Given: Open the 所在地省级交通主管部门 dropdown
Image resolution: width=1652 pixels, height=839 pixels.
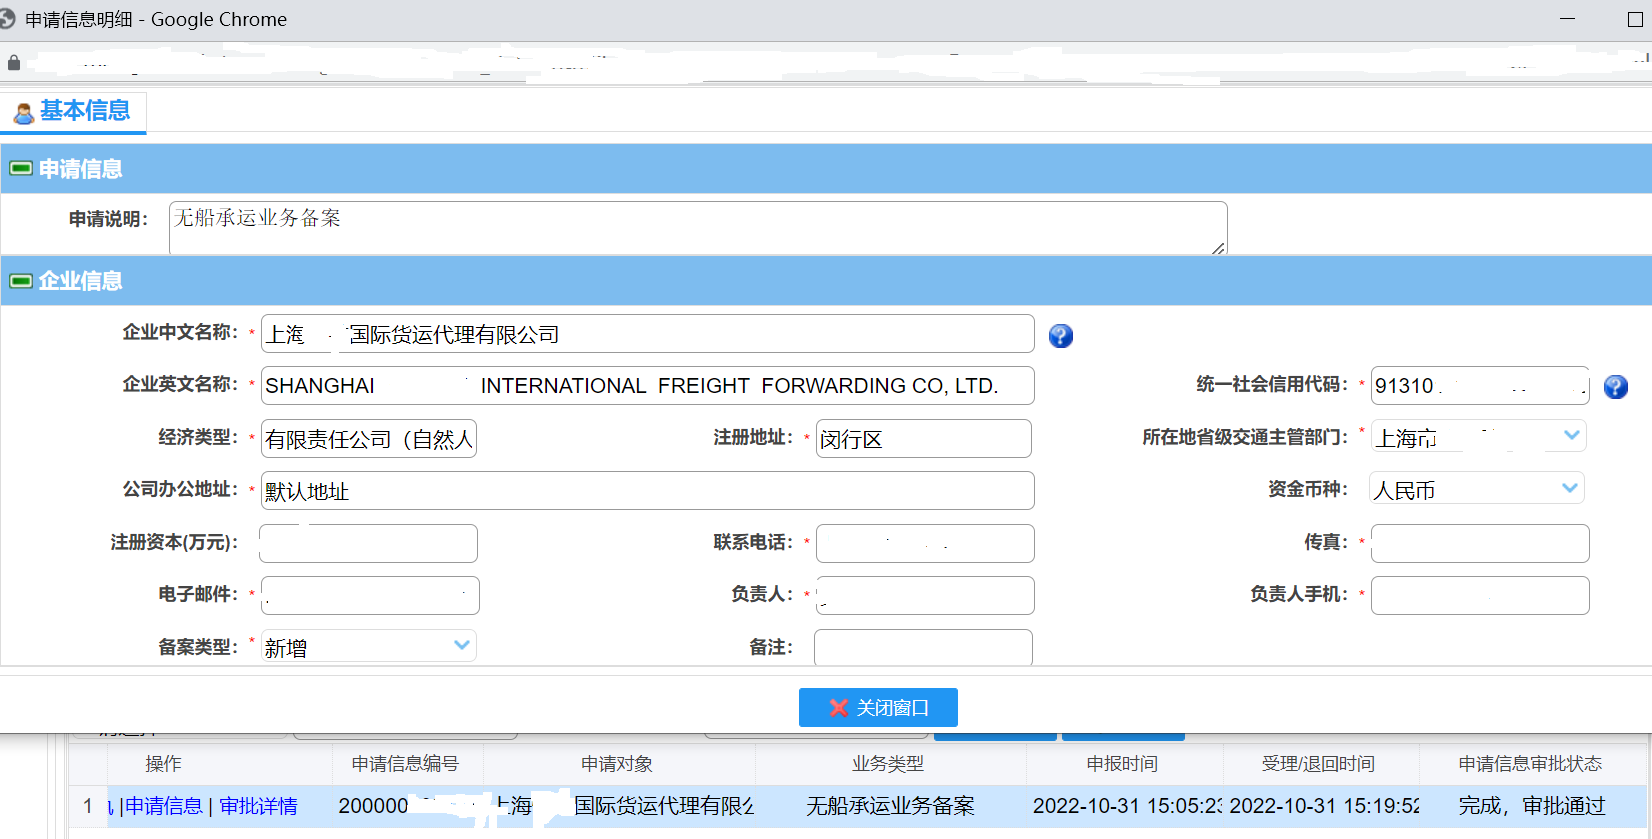Looking at the screenshot, I should 1478,436.
